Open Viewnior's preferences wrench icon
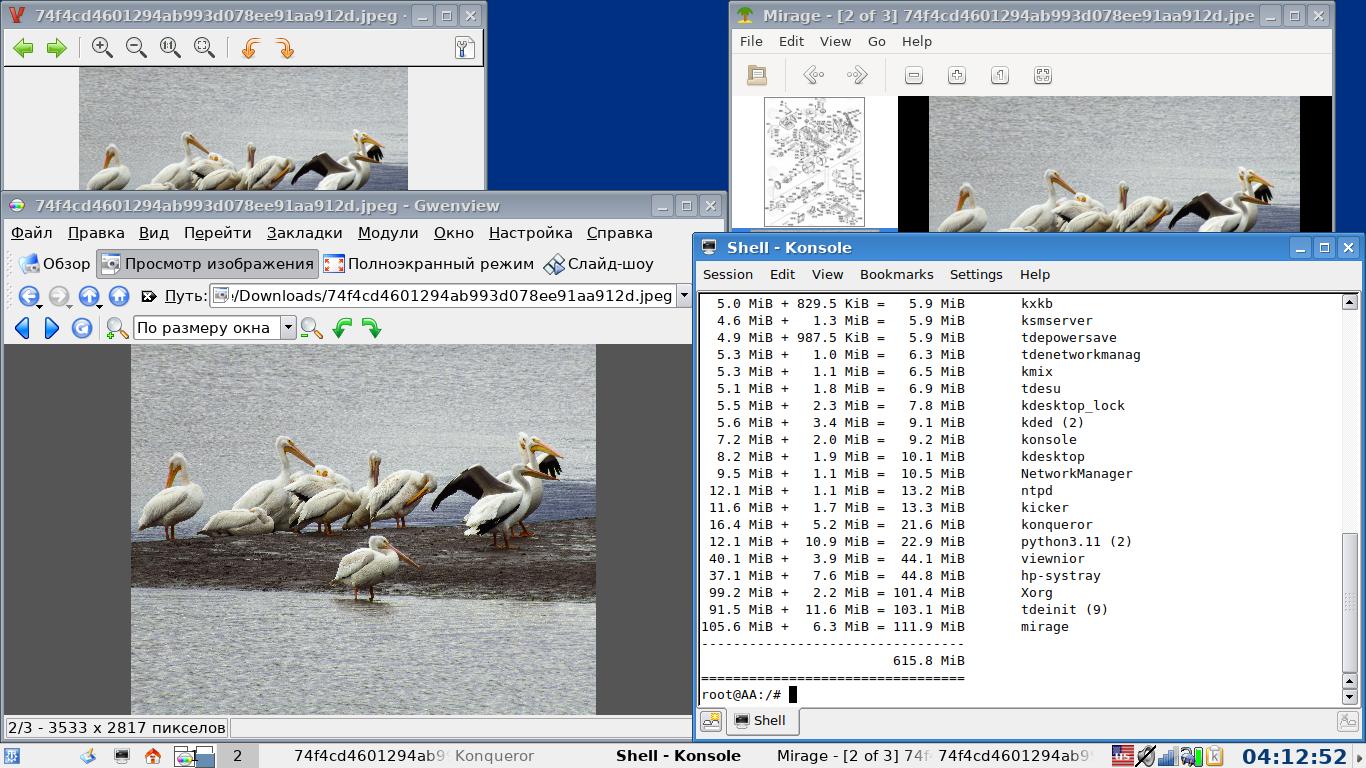1366x768 pixels. click(464, 48)
